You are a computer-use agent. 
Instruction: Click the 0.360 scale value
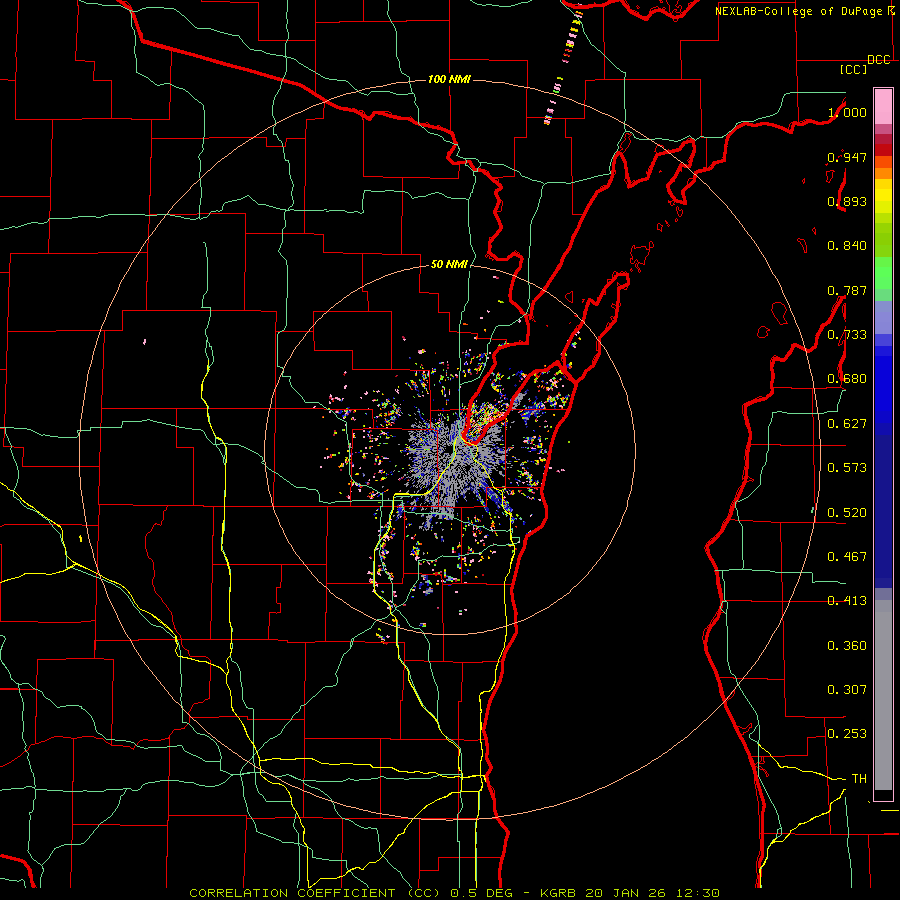(847, 646)
